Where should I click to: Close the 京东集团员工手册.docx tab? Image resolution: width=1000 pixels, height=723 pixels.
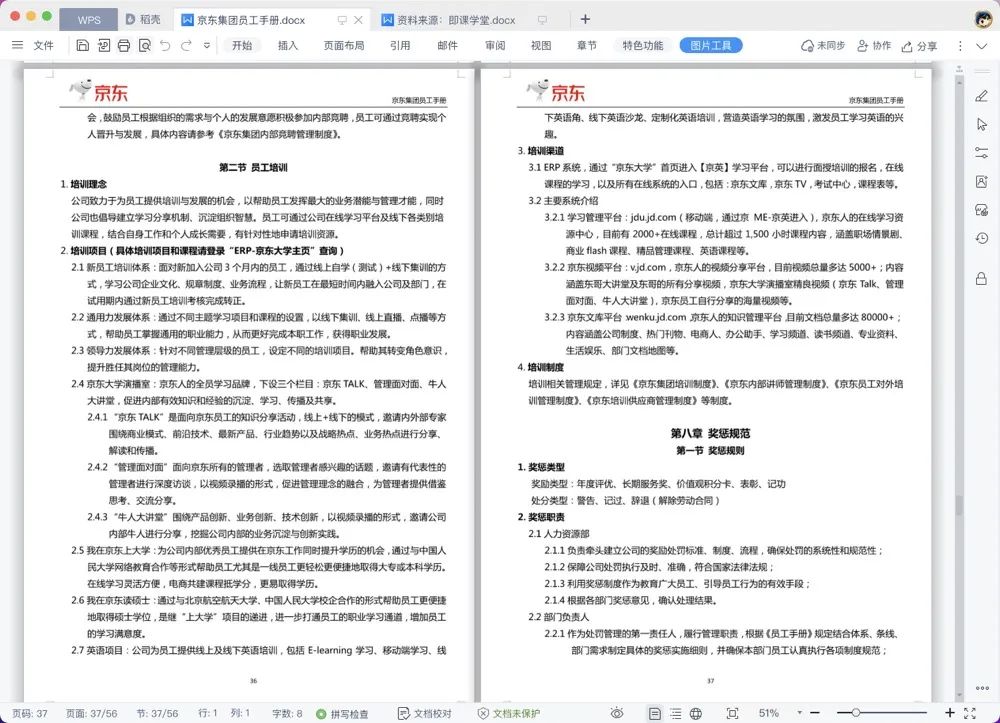point(358,20)
